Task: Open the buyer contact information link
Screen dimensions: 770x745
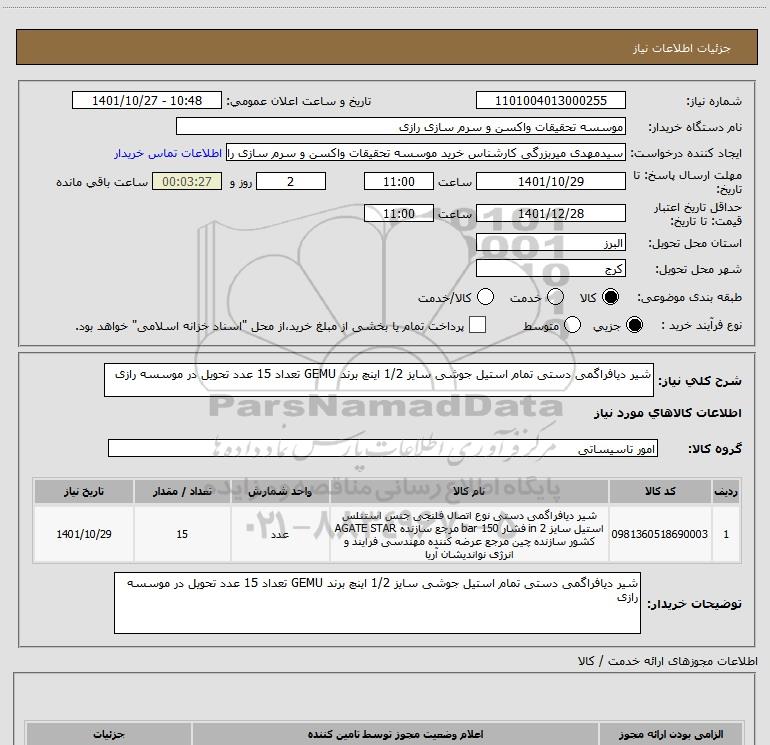Action: [168, 154]
